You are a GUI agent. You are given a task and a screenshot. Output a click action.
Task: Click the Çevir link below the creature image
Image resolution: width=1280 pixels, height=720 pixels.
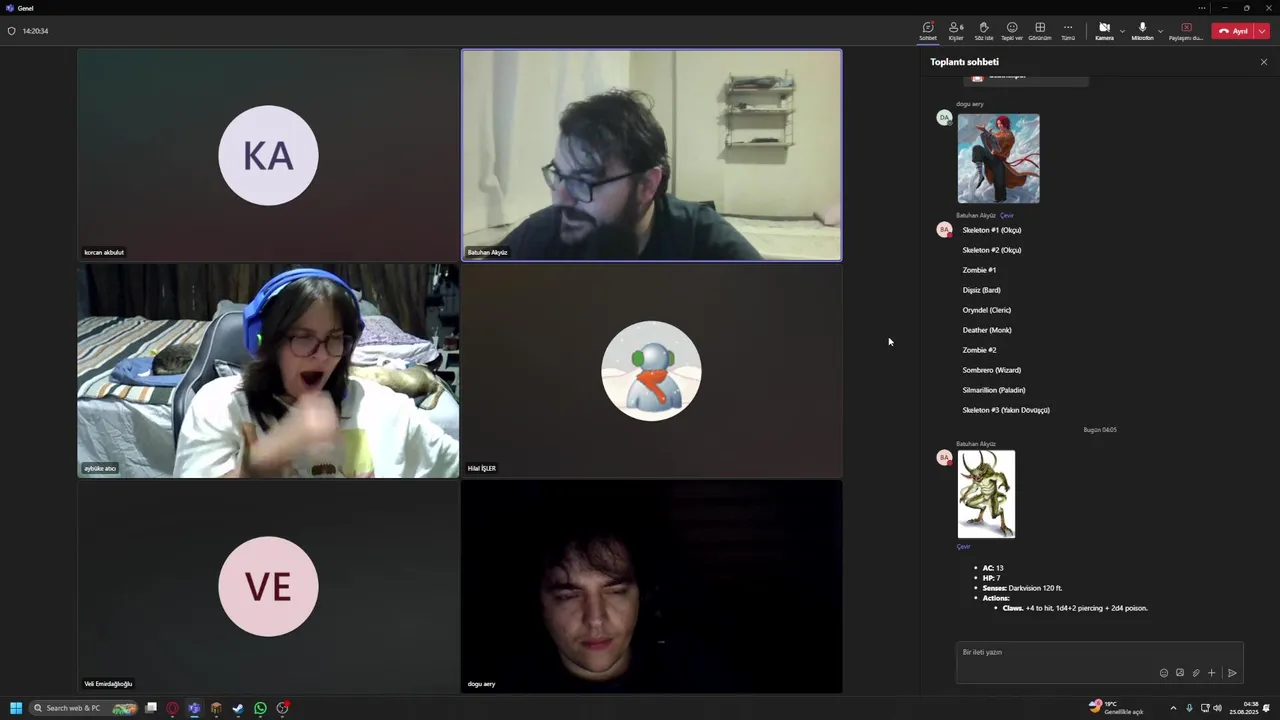964,547
